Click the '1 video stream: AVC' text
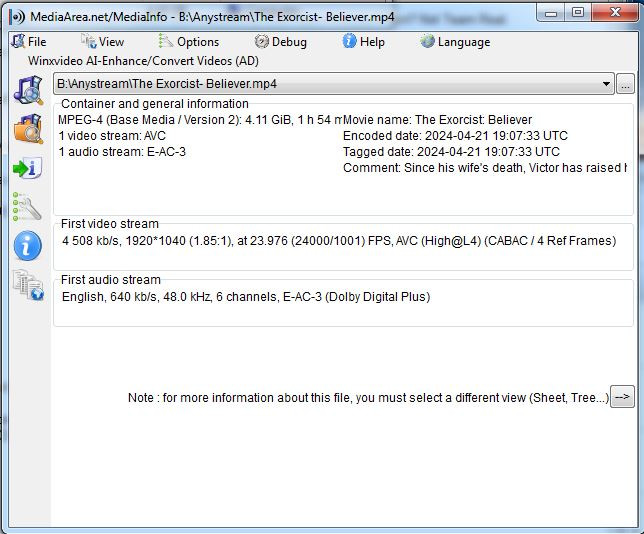Viewport: 644px width, 534px height. coord(112,136)
